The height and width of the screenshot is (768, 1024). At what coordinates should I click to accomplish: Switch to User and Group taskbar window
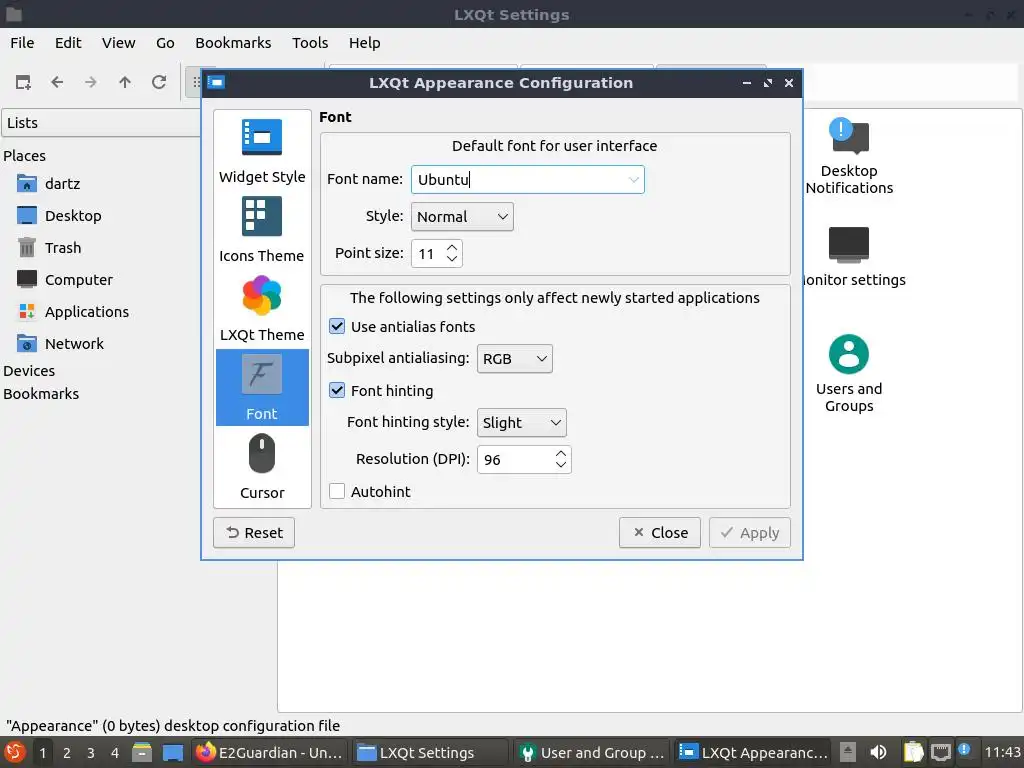click(591, 752)
